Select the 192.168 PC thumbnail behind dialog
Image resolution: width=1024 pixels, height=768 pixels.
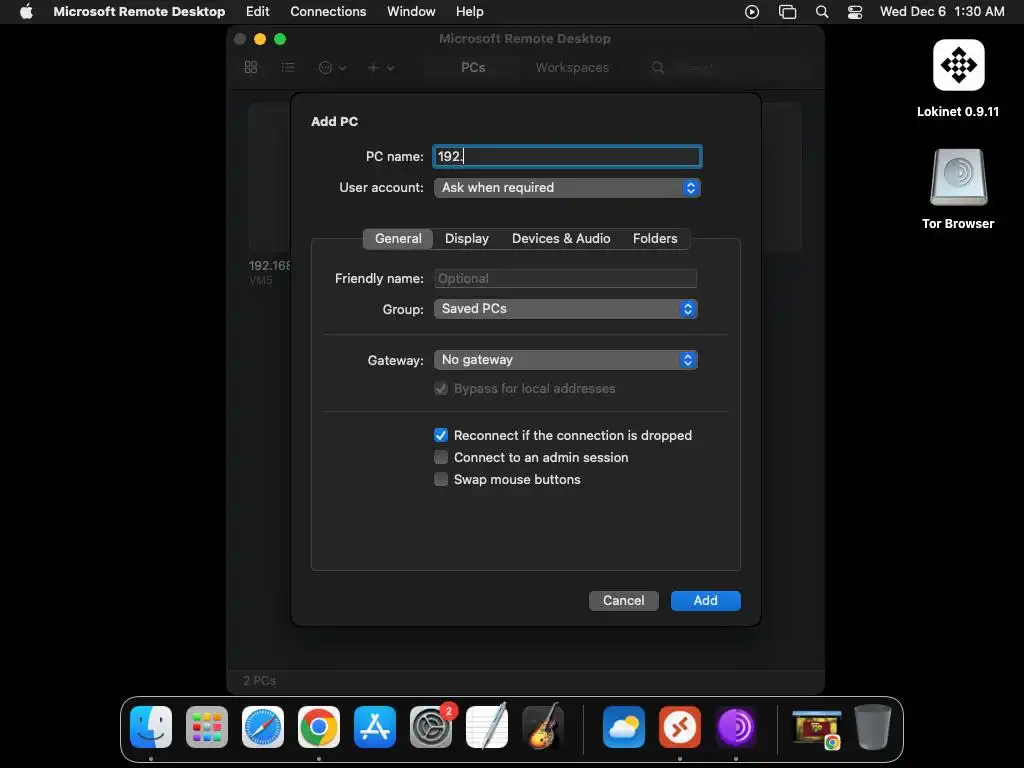click(x=269, y=196)
